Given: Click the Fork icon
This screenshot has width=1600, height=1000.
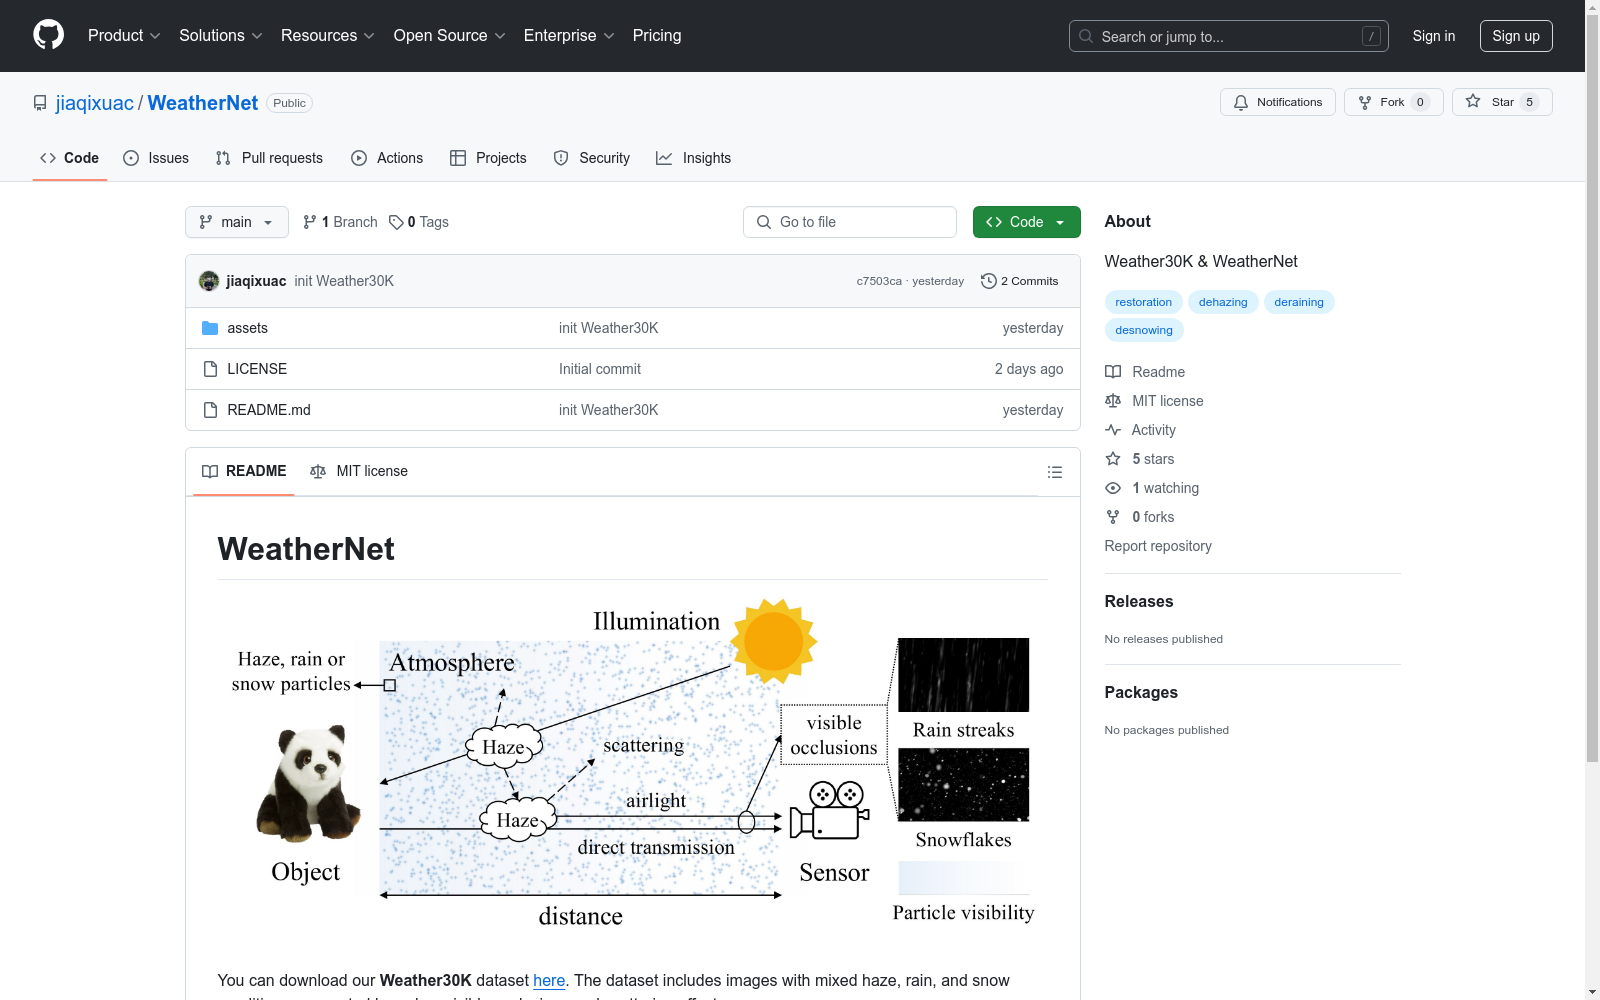Looking at the screenshot, I should 1365,102.
